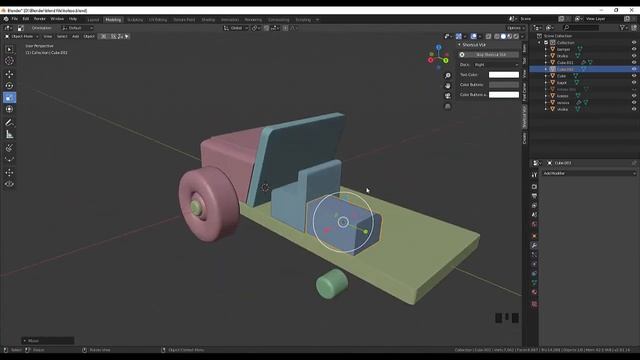Switch to the Layout workspace tab
Screen dimensions: 640x360
coord(93,20)
